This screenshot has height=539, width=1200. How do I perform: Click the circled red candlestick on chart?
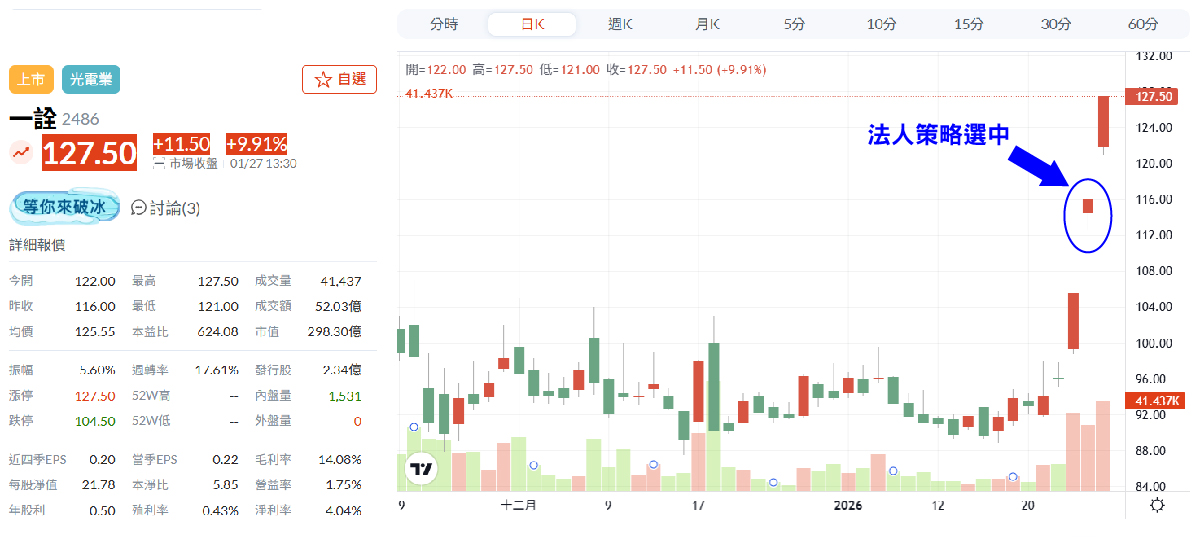1089,206
